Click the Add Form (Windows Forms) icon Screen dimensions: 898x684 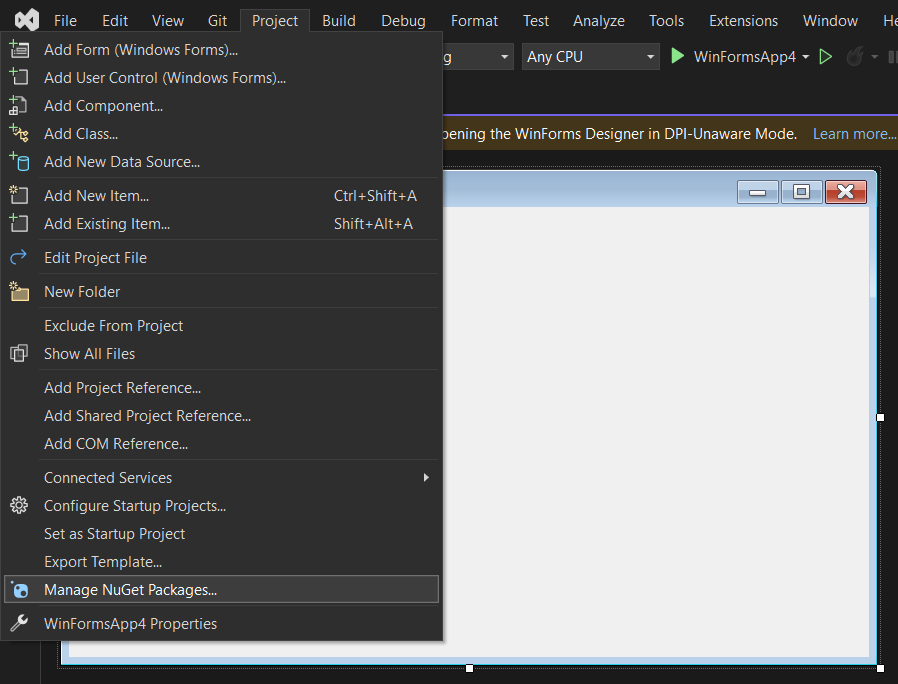(19, 50)
